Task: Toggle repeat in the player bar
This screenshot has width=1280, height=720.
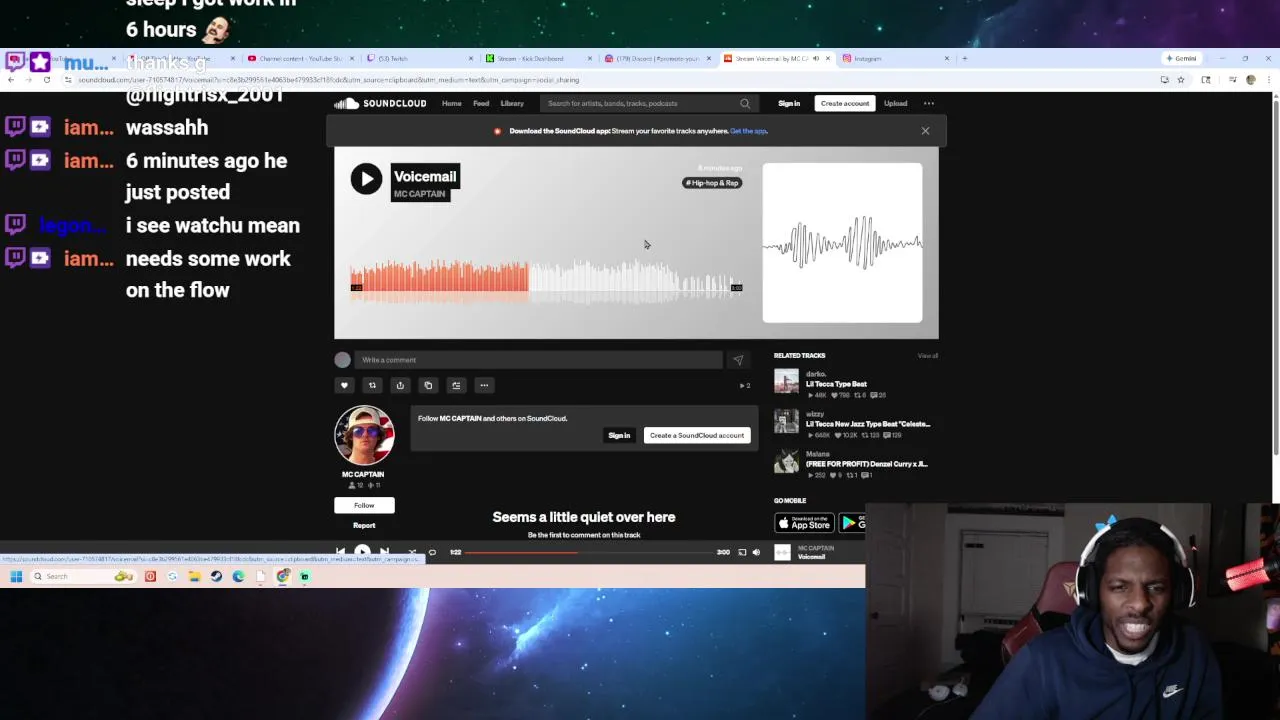Action: (x=432, y=552)
